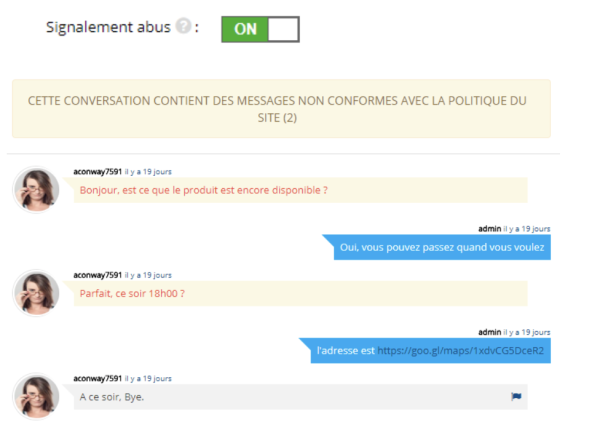Click the 'l'adresse est' text in the blue bubble
This screenshot has width=600, height=438.
tap(345, 351)
